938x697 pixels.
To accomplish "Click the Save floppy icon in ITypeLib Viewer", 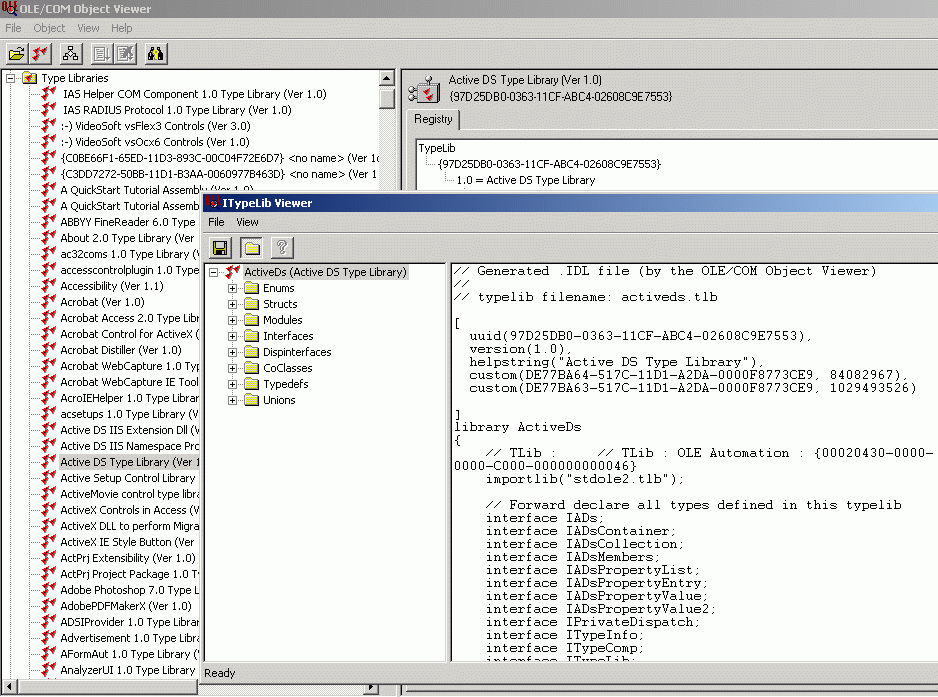I will [x=220, y=248].
